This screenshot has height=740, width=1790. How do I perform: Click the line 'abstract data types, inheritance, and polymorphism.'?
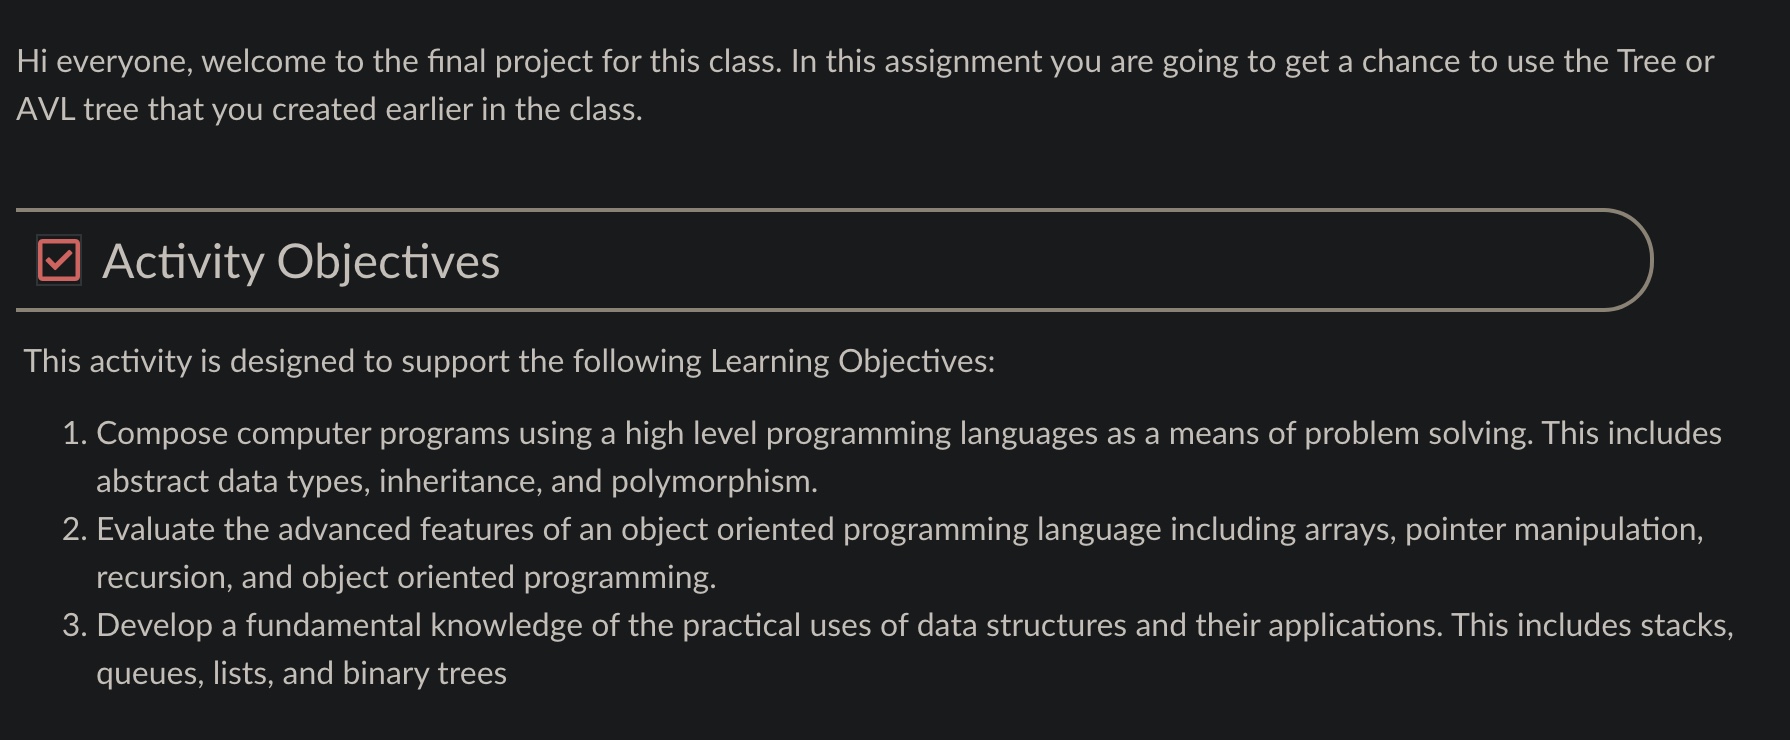tap(457, 481)
